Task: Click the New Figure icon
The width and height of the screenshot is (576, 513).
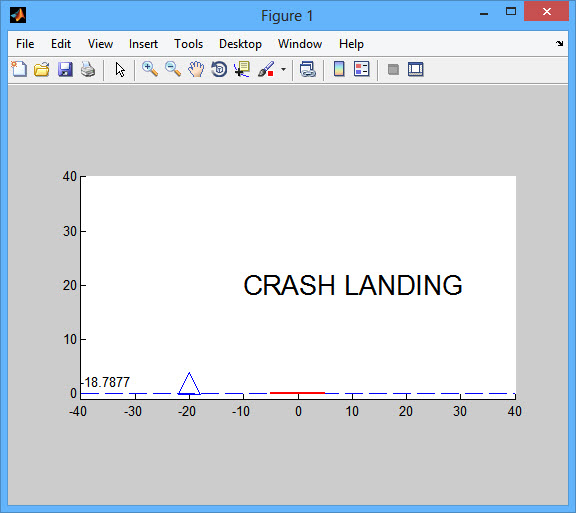Action: point(19,69)
